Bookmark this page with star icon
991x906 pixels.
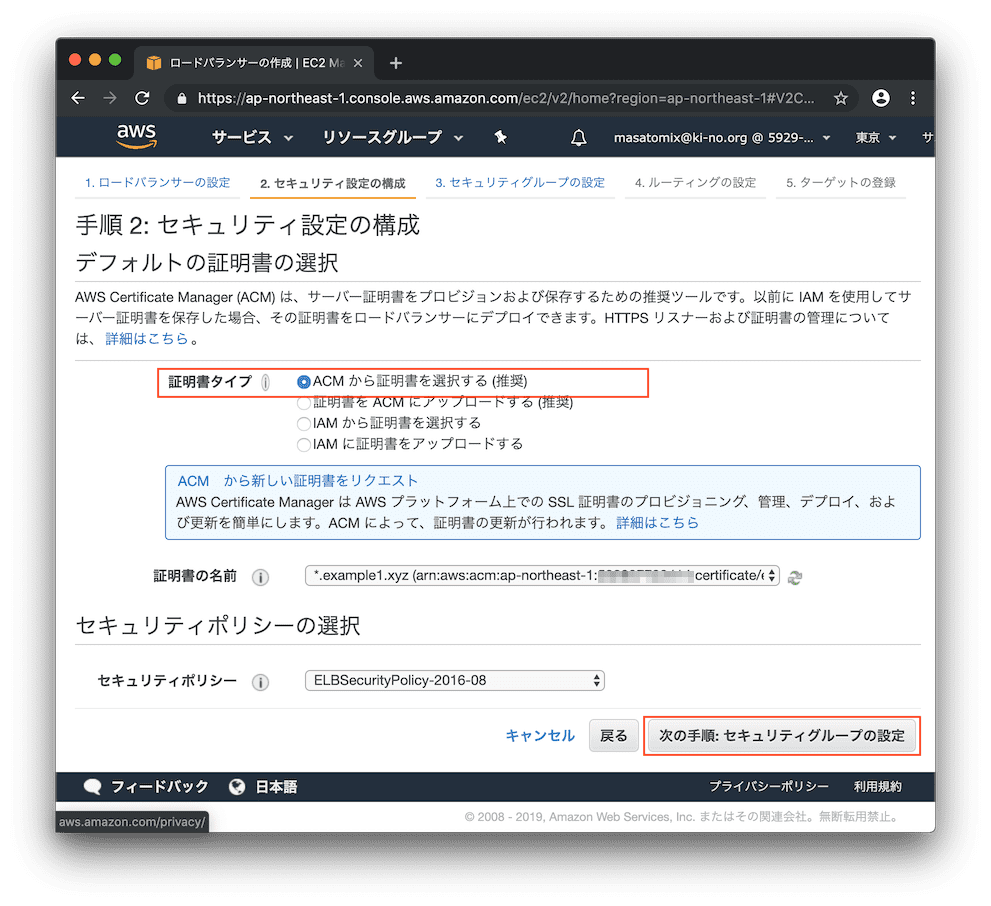840,98
